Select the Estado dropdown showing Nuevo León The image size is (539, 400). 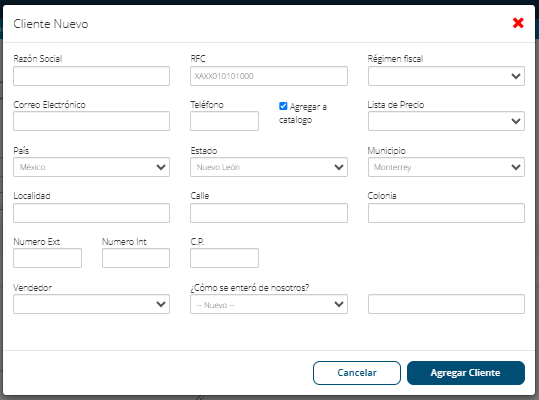269,167
